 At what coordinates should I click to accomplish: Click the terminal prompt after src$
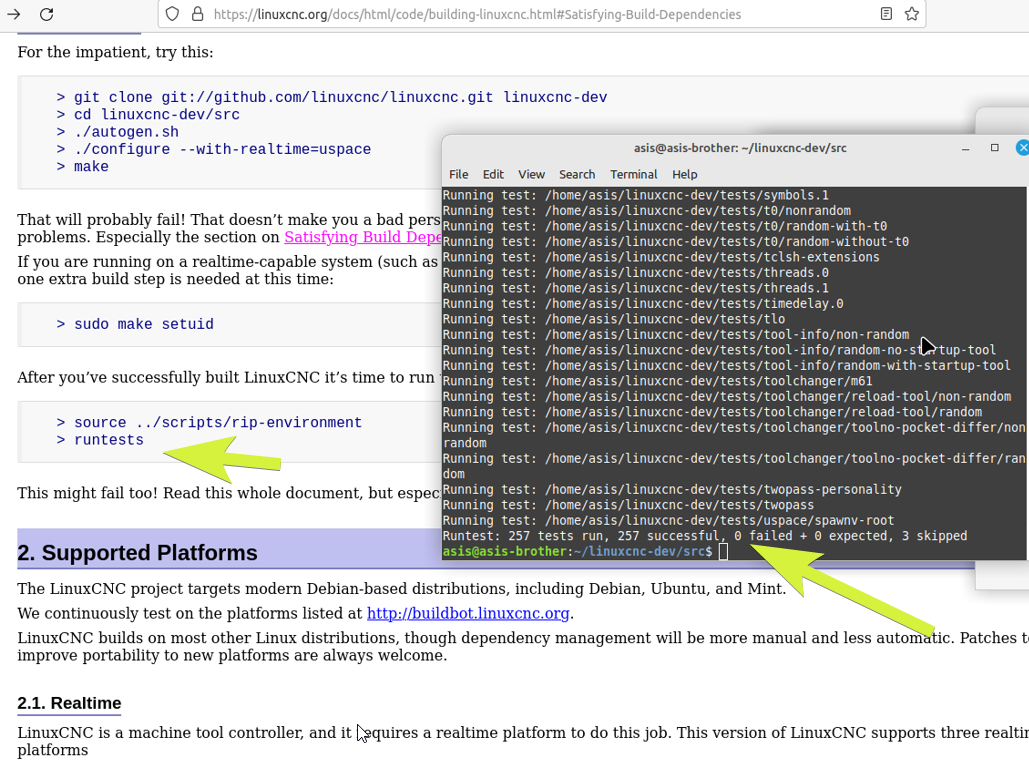point(723,551)
